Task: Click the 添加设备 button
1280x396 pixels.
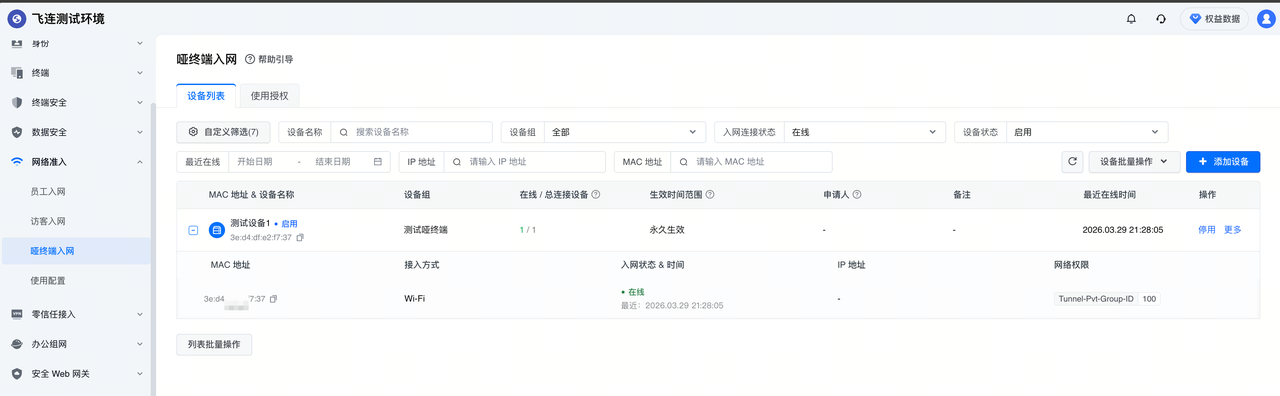Action: [x=1223, y=161]
